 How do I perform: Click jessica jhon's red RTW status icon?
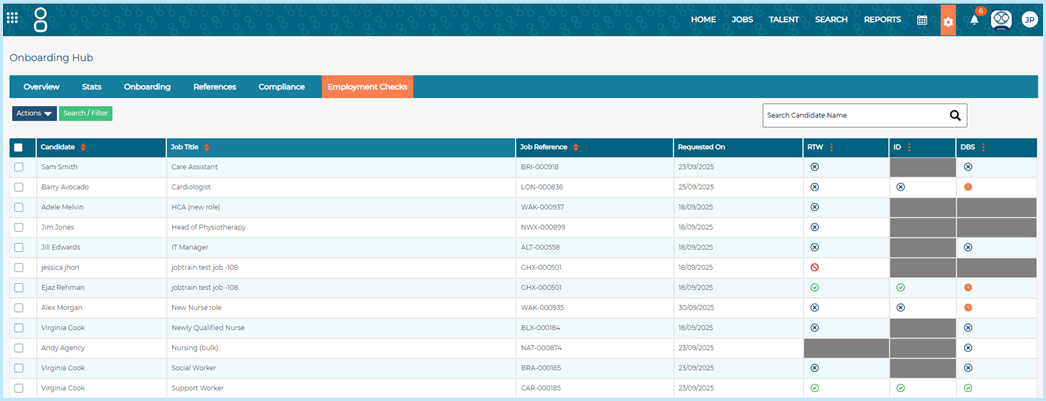coord(815,268)
